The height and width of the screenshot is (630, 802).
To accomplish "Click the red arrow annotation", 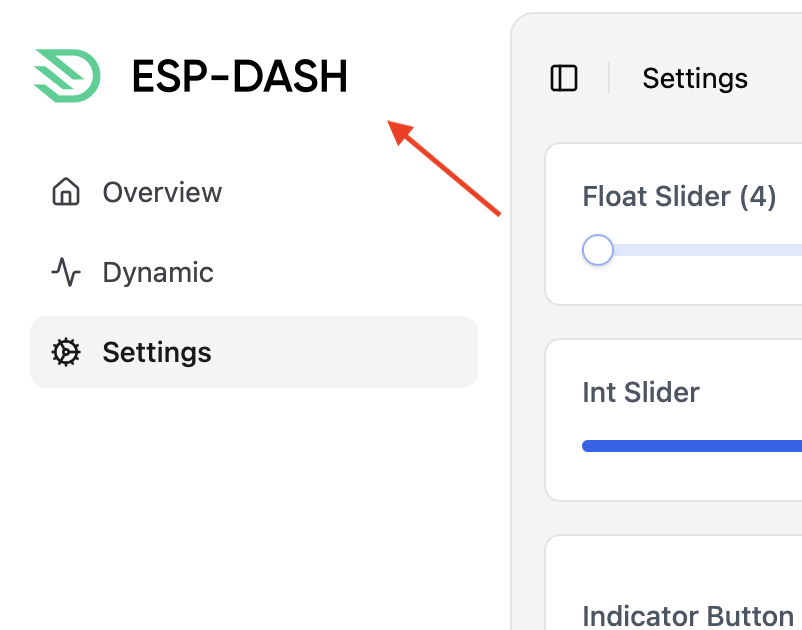I will (x=443, y=168).
